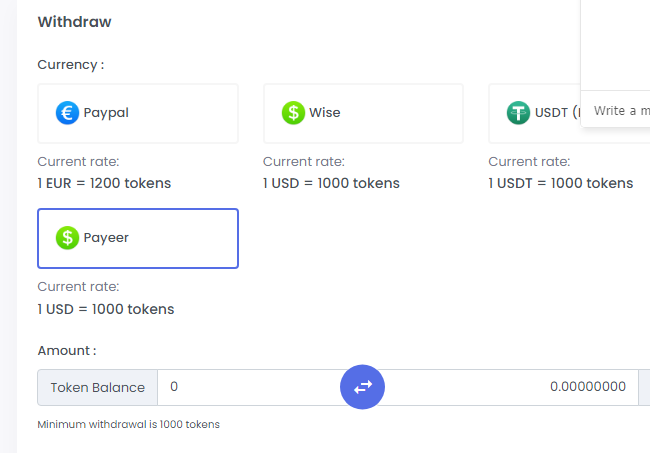Click 'Minimum withdrawal is 1000 tokens' note

[x=129, y=424]
